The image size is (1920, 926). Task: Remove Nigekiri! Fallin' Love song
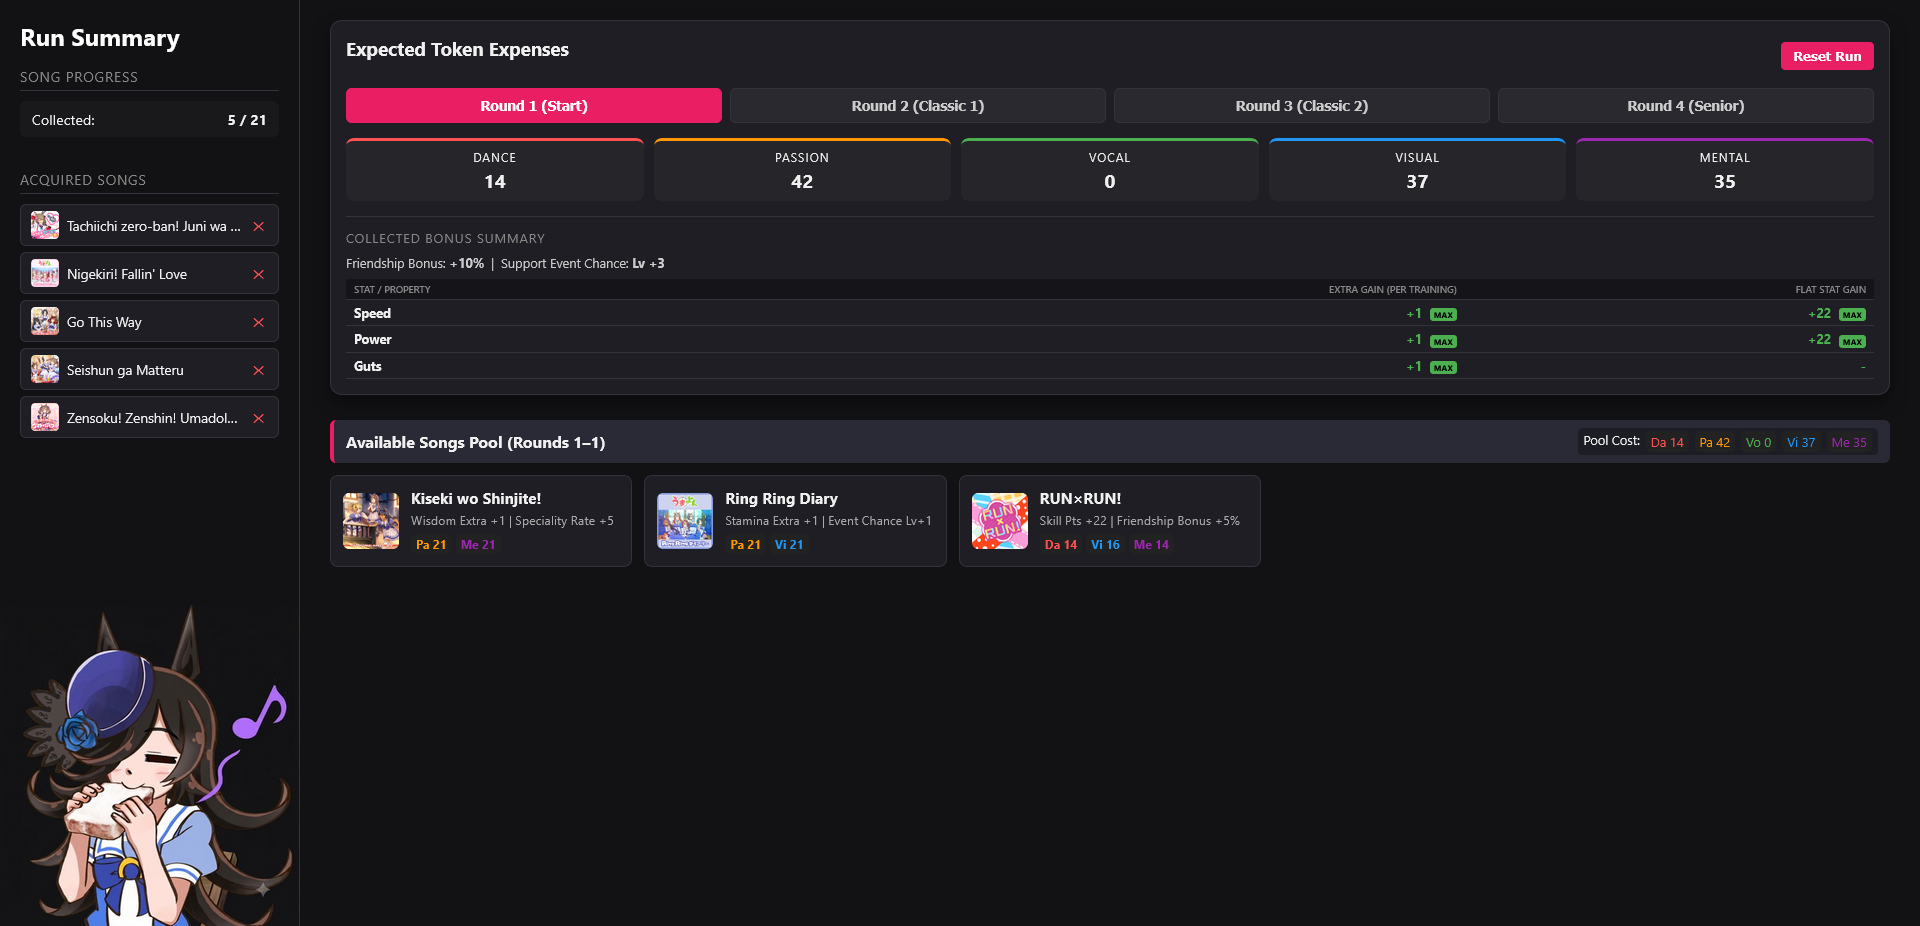tap(258, 274)
